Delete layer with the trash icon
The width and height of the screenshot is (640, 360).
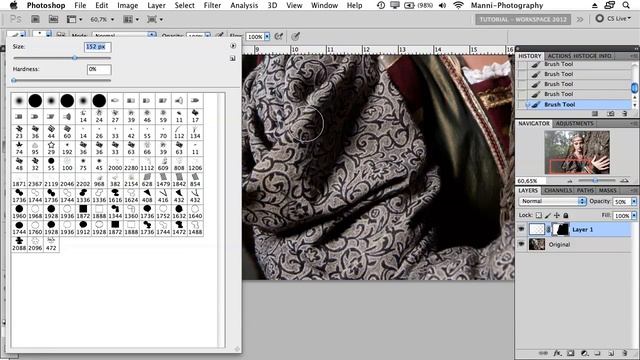[x=625, y=353]
